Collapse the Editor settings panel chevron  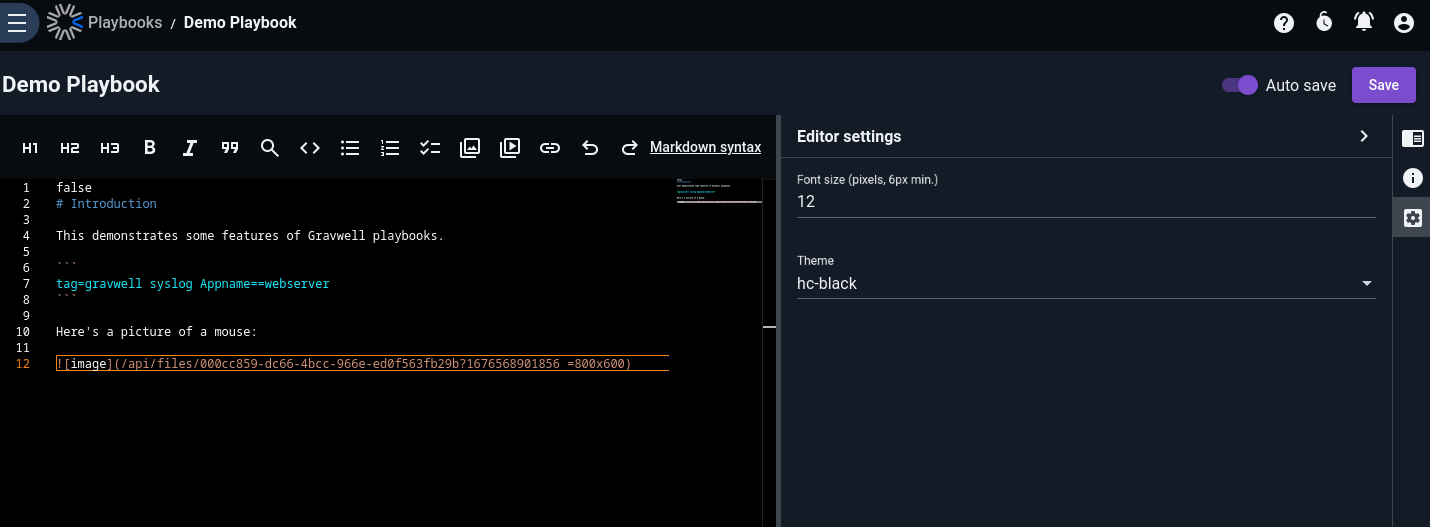pos(1364,136)
